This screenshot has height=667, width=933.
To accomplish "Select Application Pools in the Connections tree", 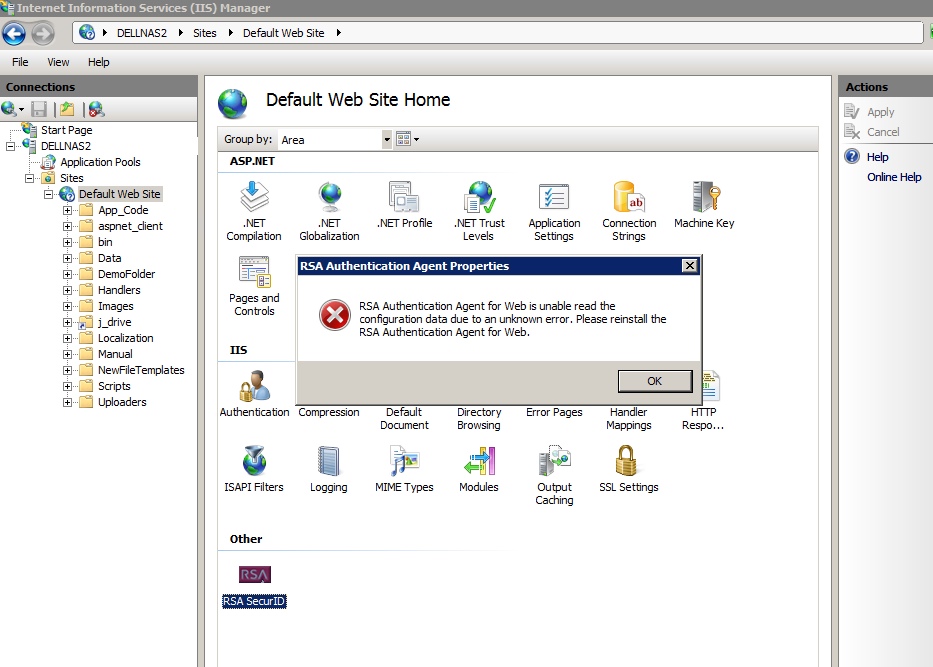I will click(x=100, y=162).
